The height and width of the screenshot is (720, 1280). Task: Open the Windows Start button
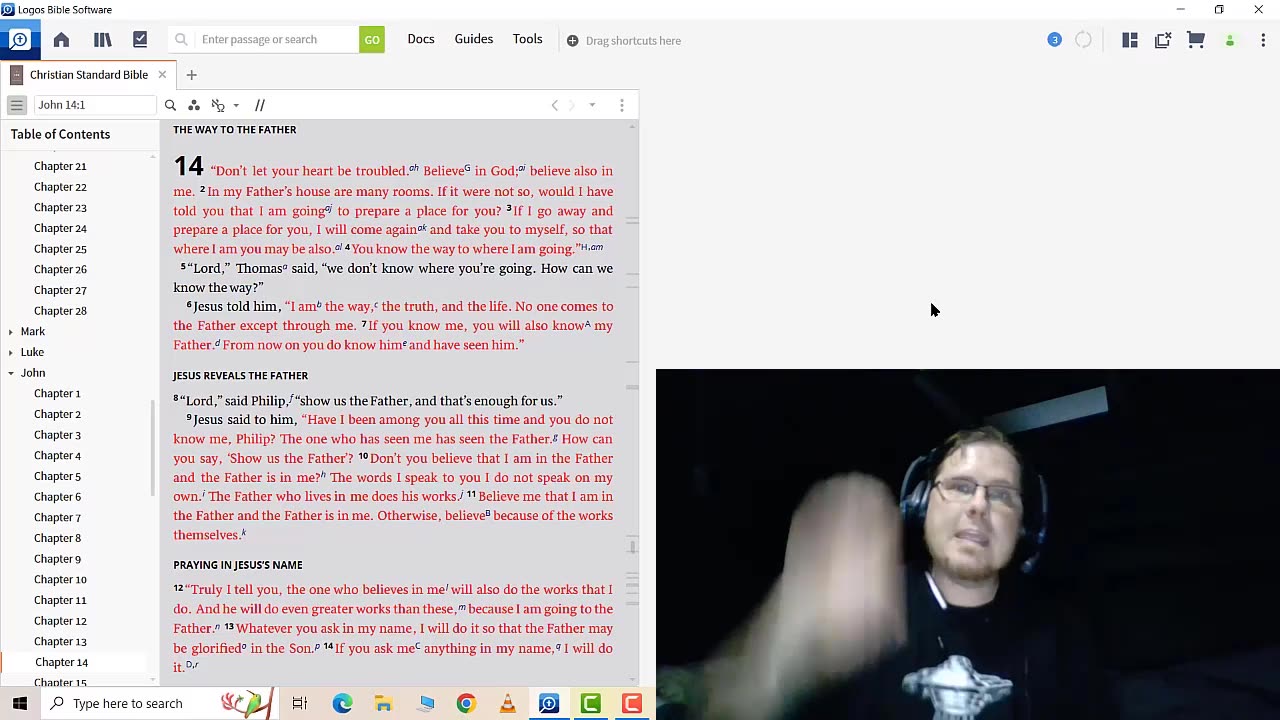(x=20, y=704)
